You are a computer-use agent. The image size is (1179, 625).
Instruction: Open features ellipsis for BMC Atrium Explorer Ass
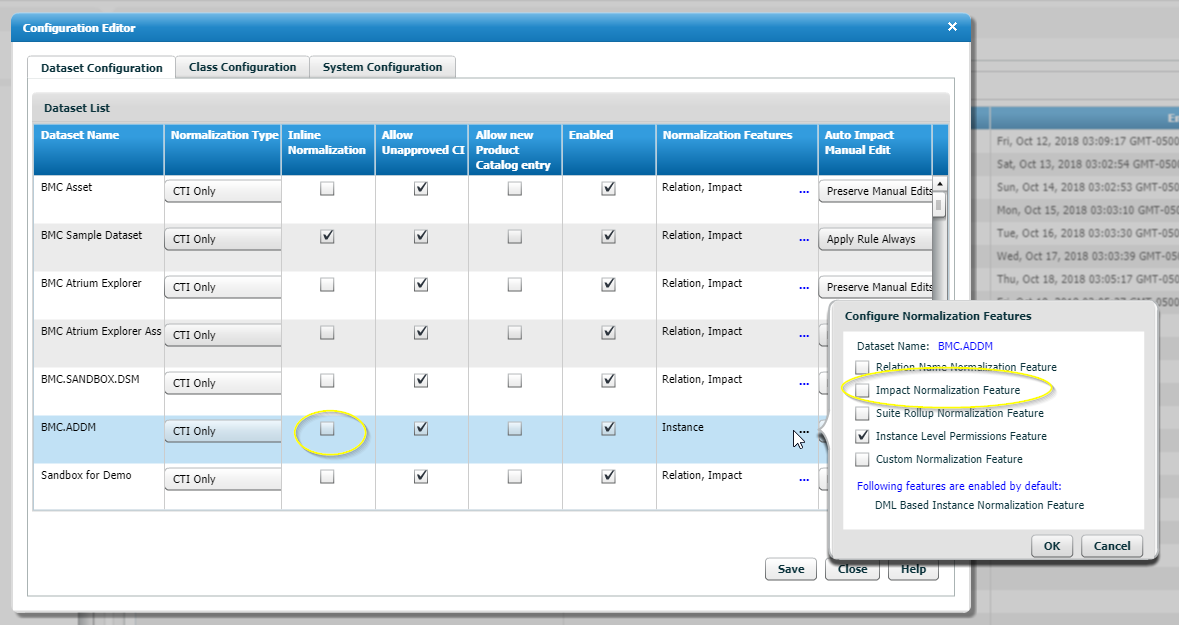coord(804,336)
